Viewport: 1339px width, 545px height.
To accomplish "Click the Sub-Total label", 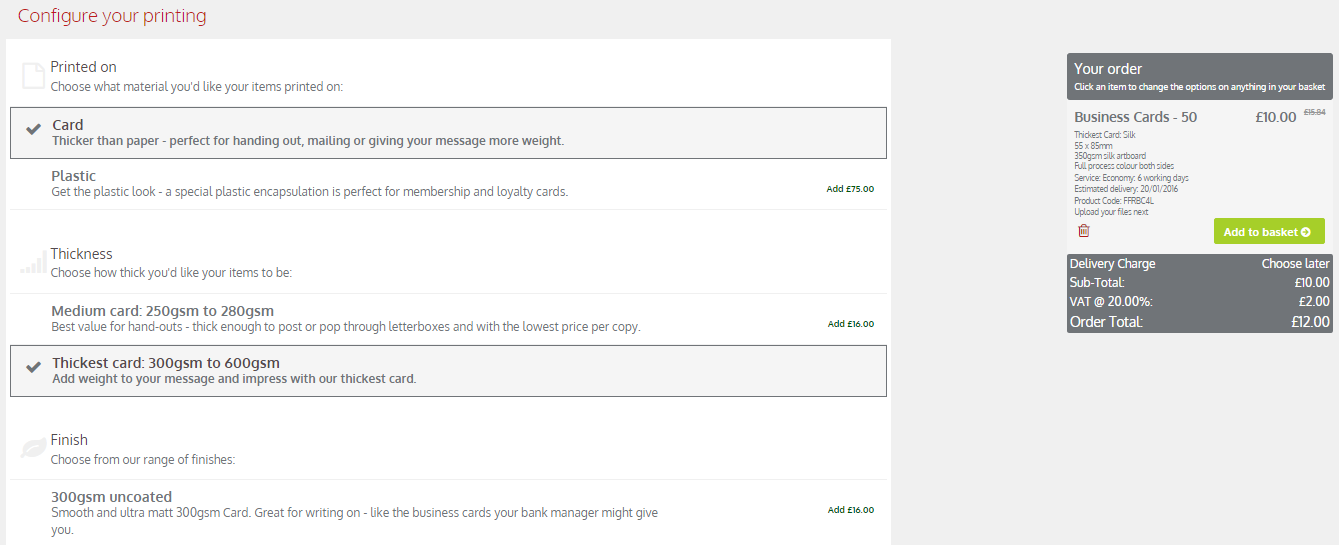I will click(x=1097, y=282).
